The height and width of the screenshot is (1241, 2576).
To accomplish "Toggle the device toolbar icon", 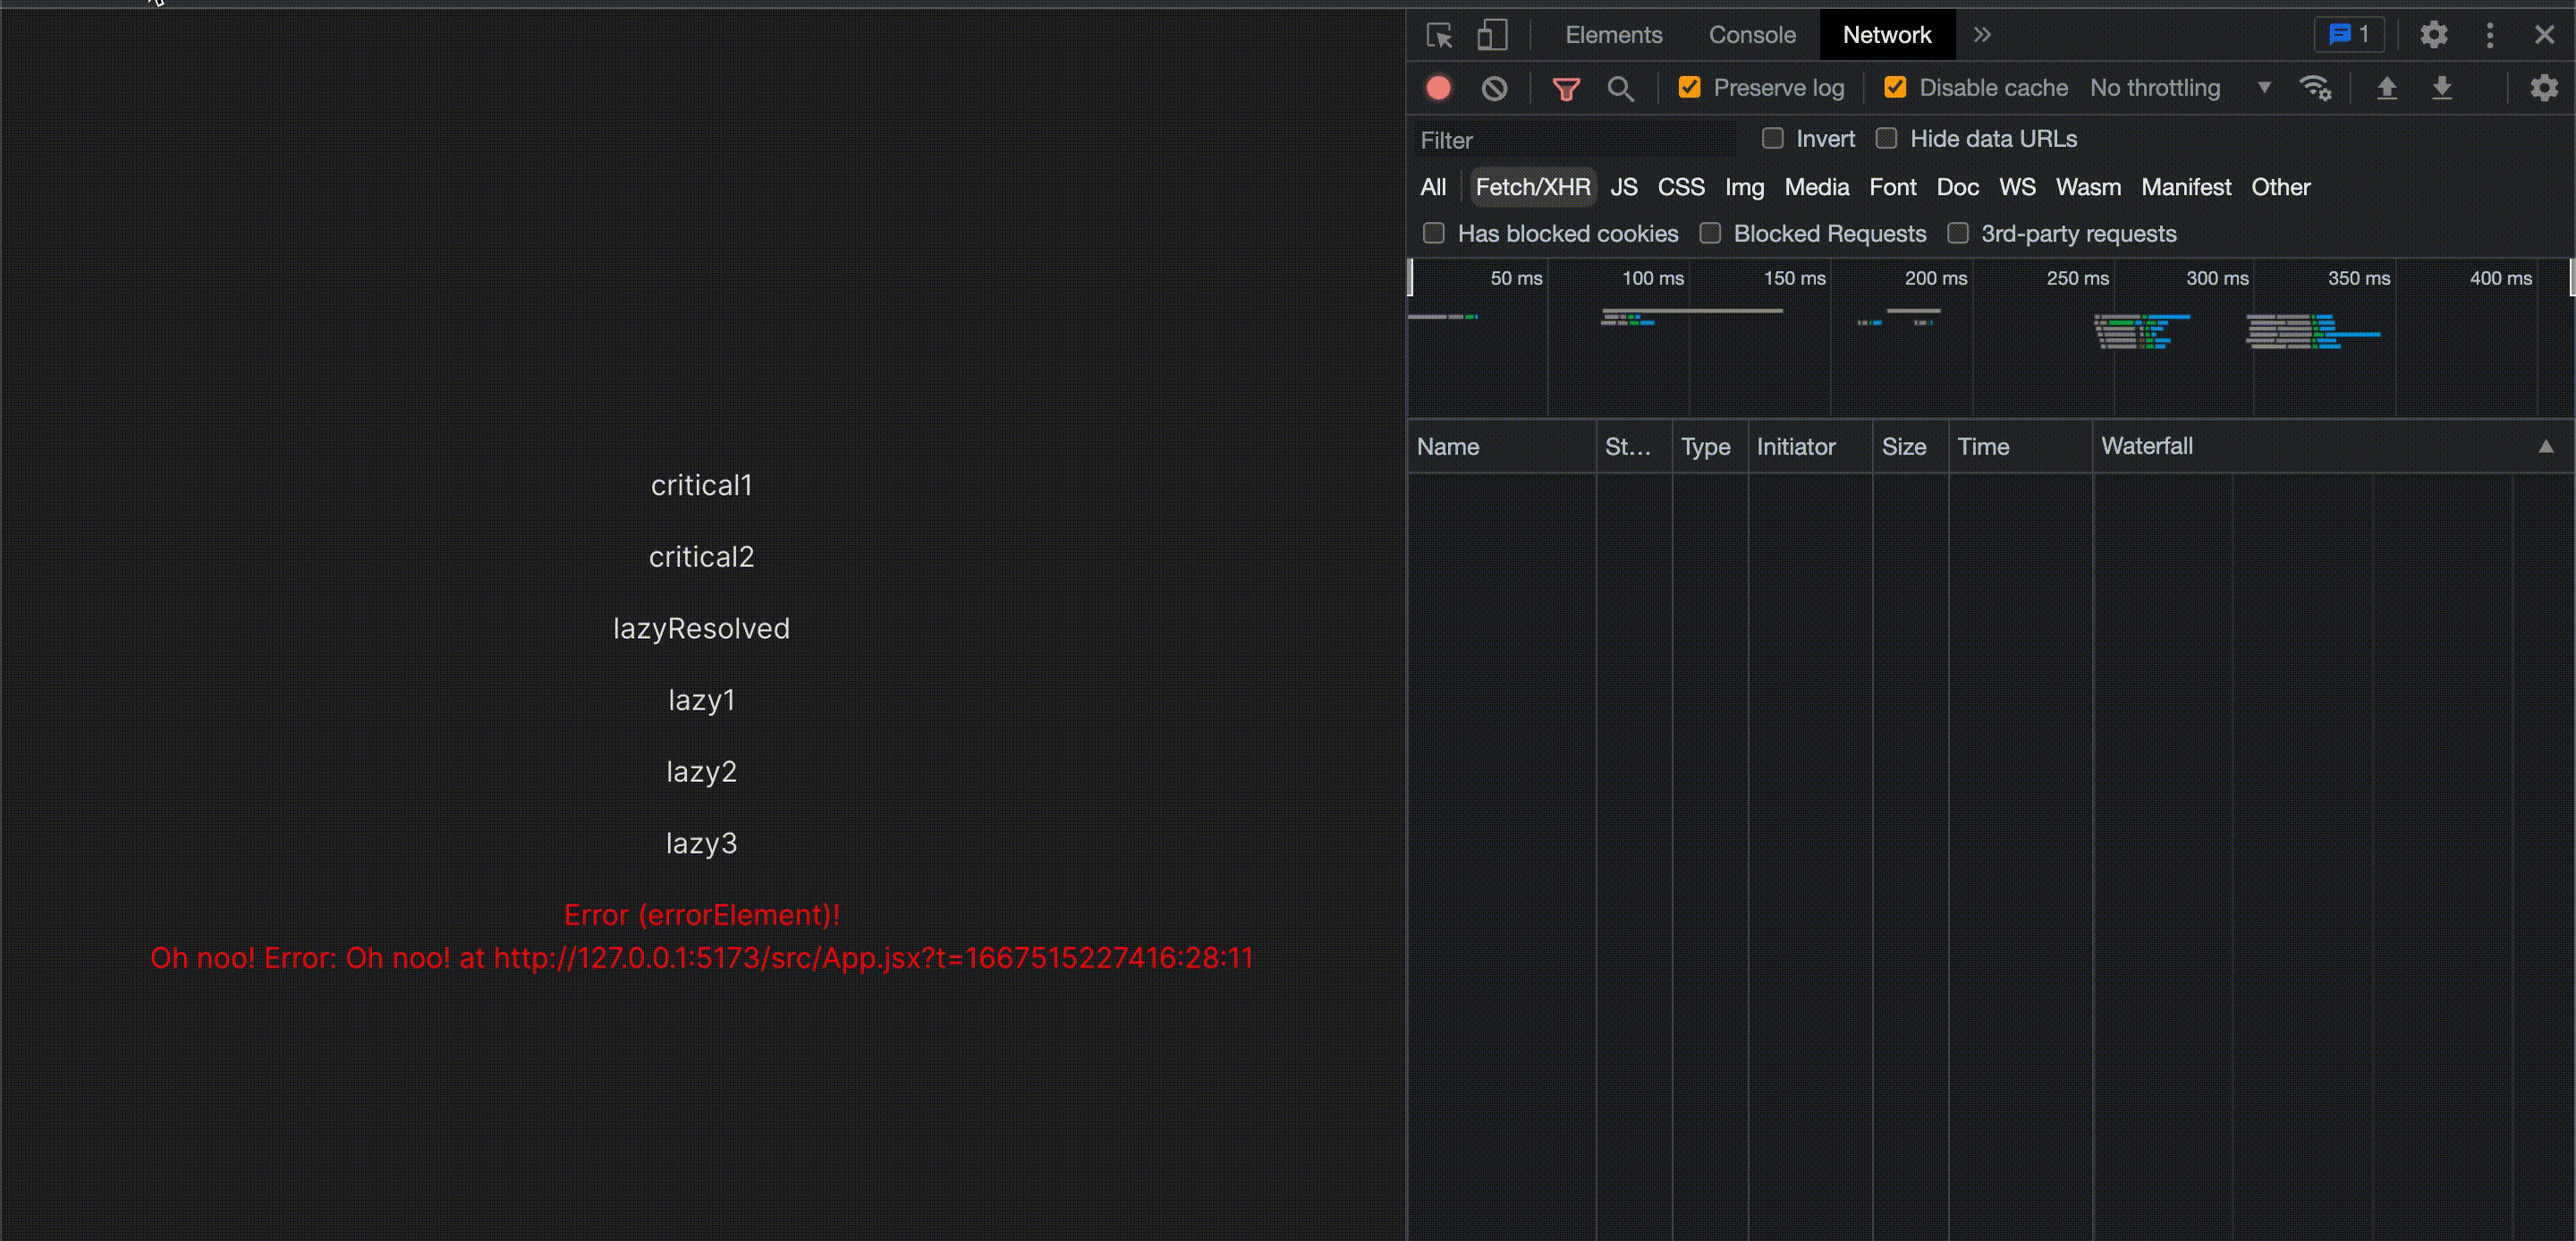I will click(x=1492, y=36).
